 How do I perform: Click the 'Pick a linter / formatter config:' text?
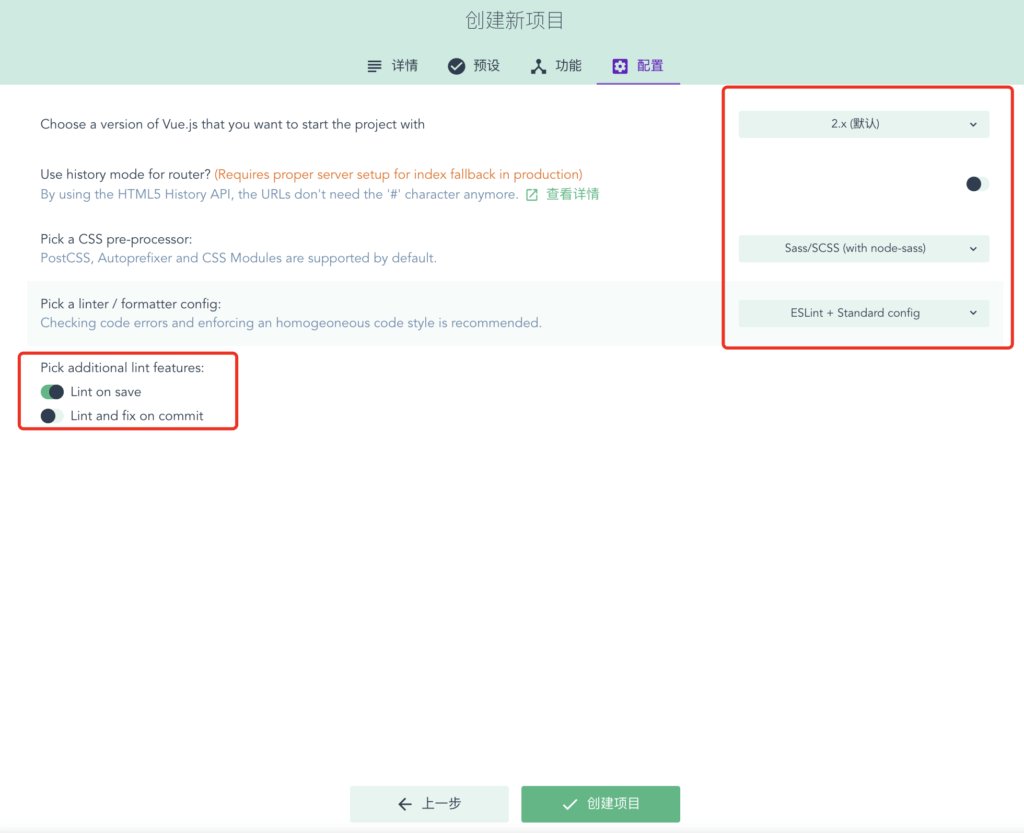[131, 304]
